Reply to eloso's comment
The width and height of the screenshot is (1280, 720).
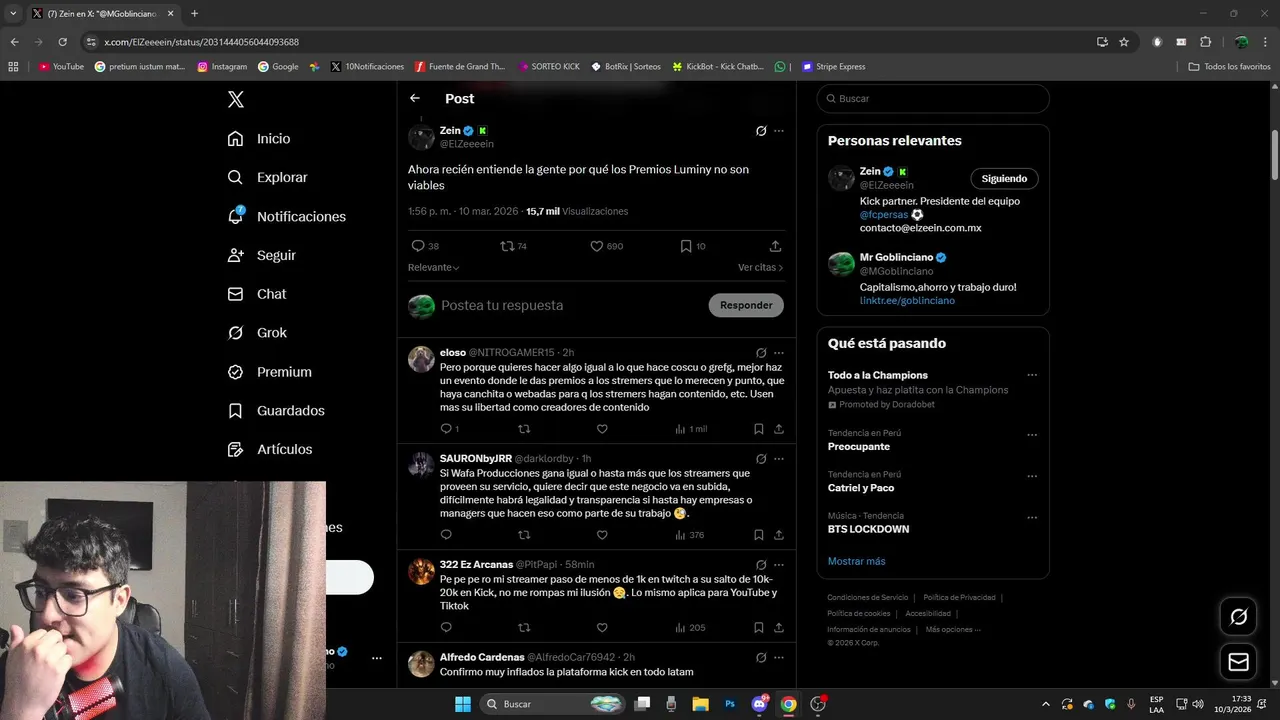tap(446, 429)
